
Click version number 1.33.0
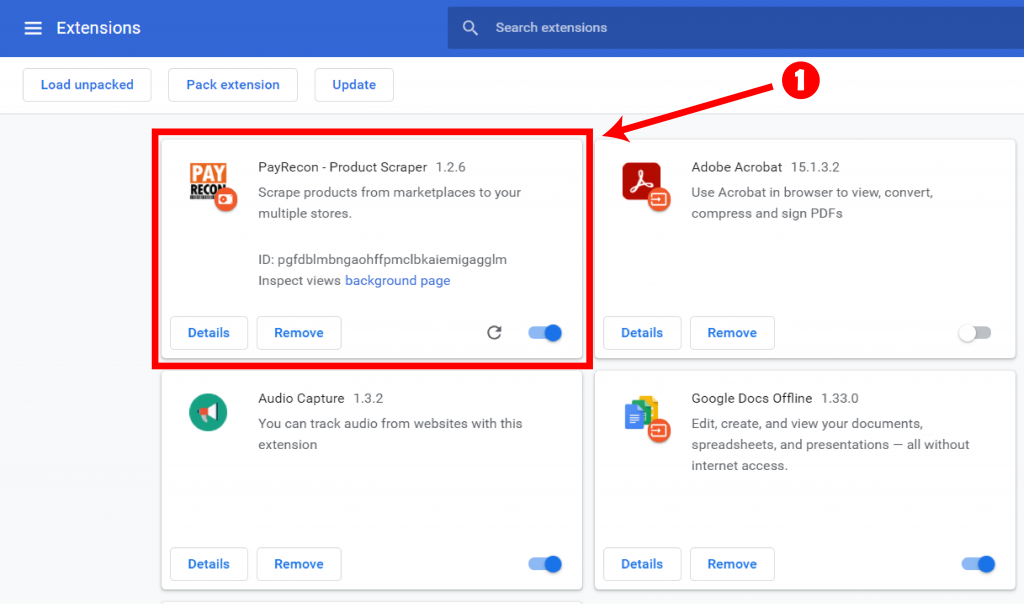(840, 398)
